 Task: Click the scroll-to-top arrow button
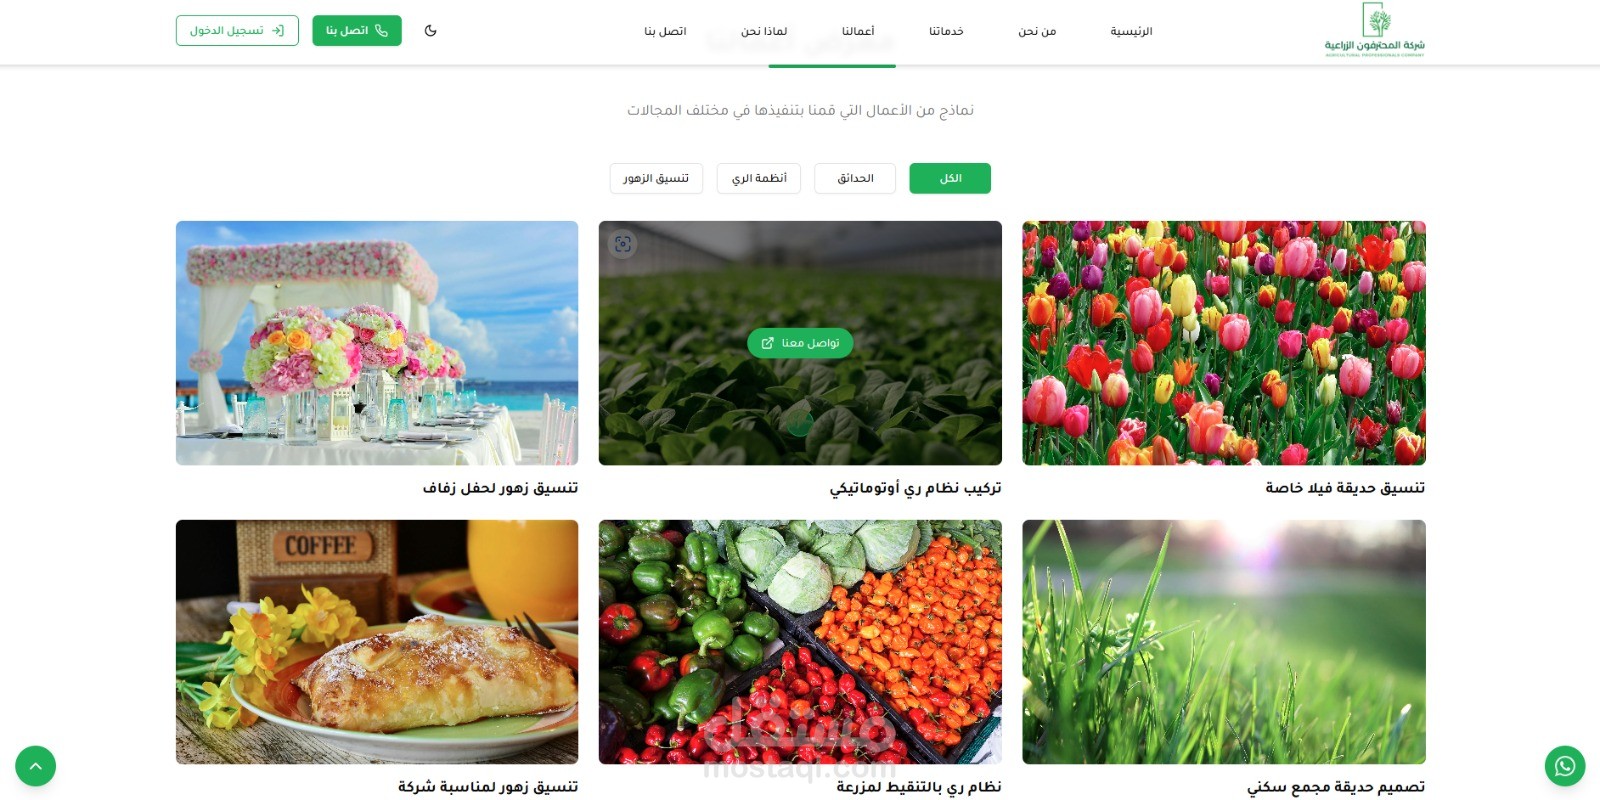35,766
